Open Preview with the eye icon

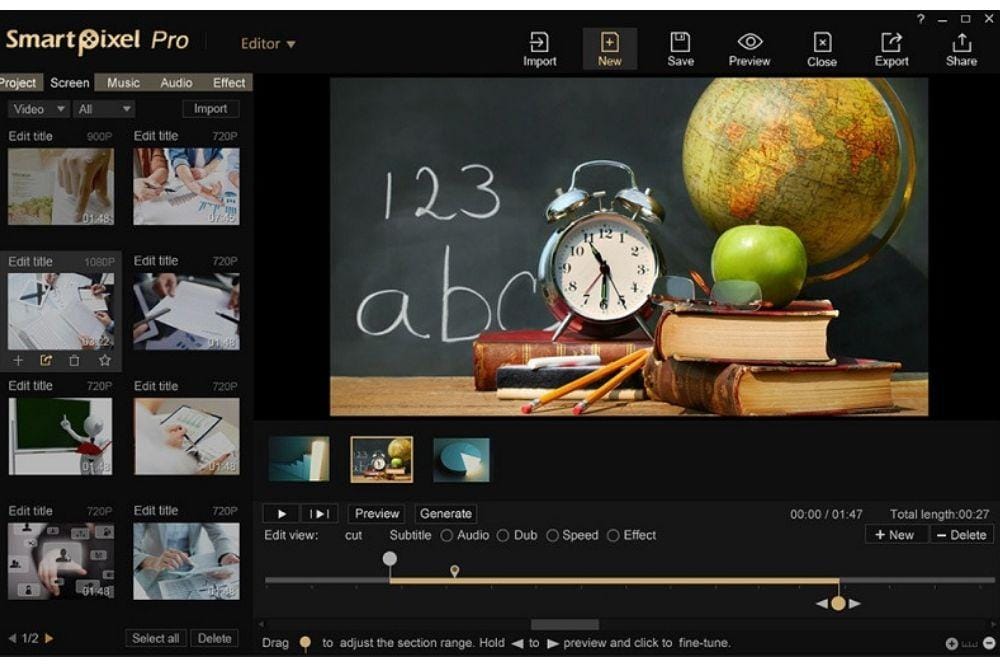tap(749, 48)
